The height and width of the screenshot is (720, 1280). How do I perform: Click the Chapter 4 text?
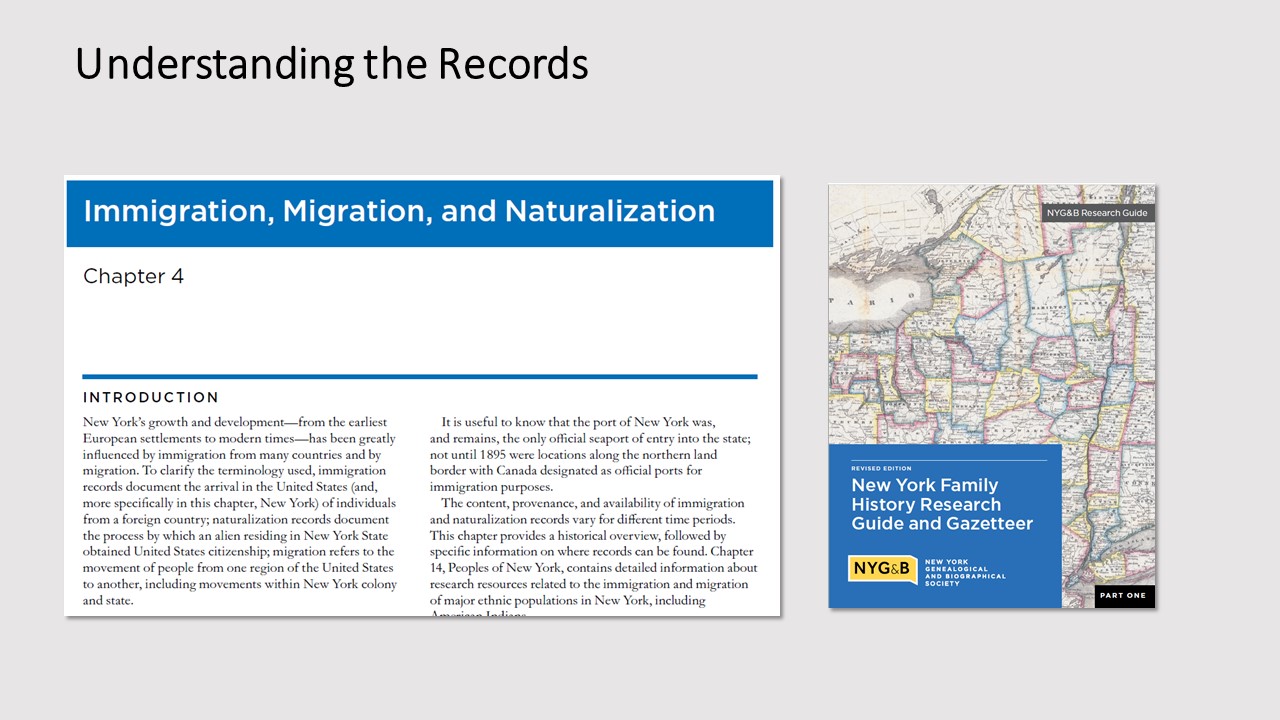click(133, 277)
